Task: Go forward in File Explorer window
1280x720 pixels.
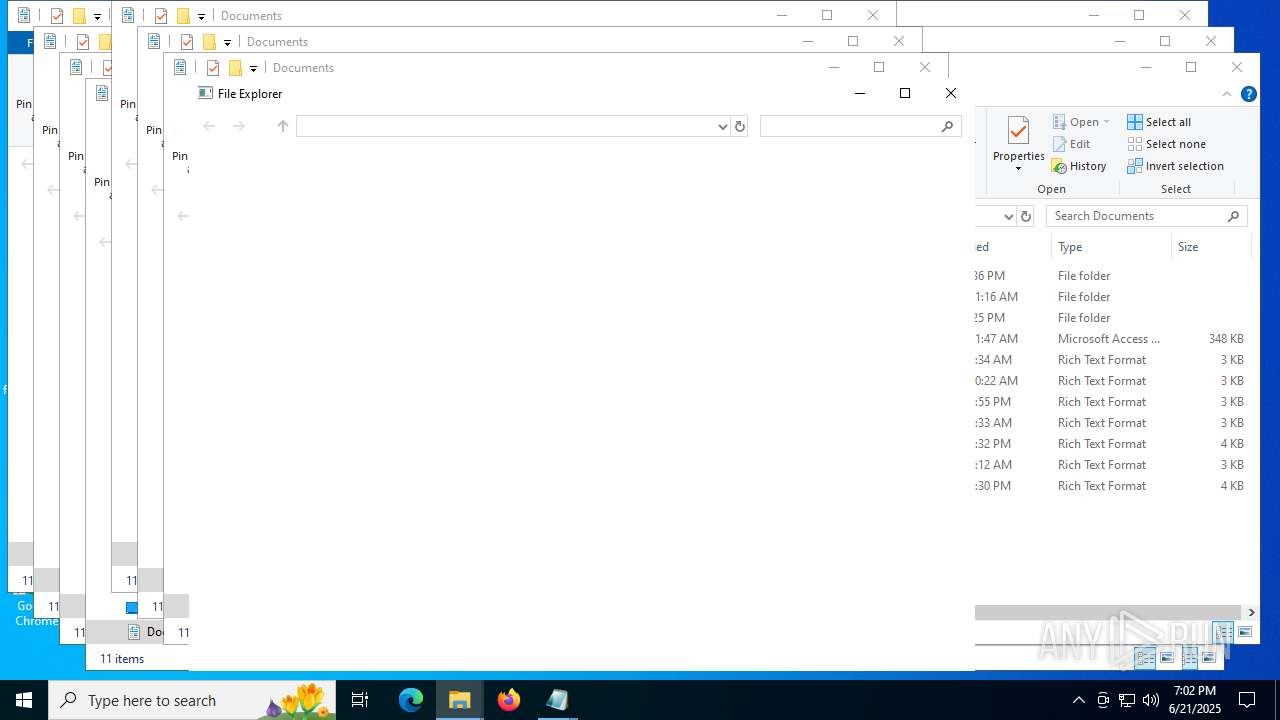Action: pos(239,126)
